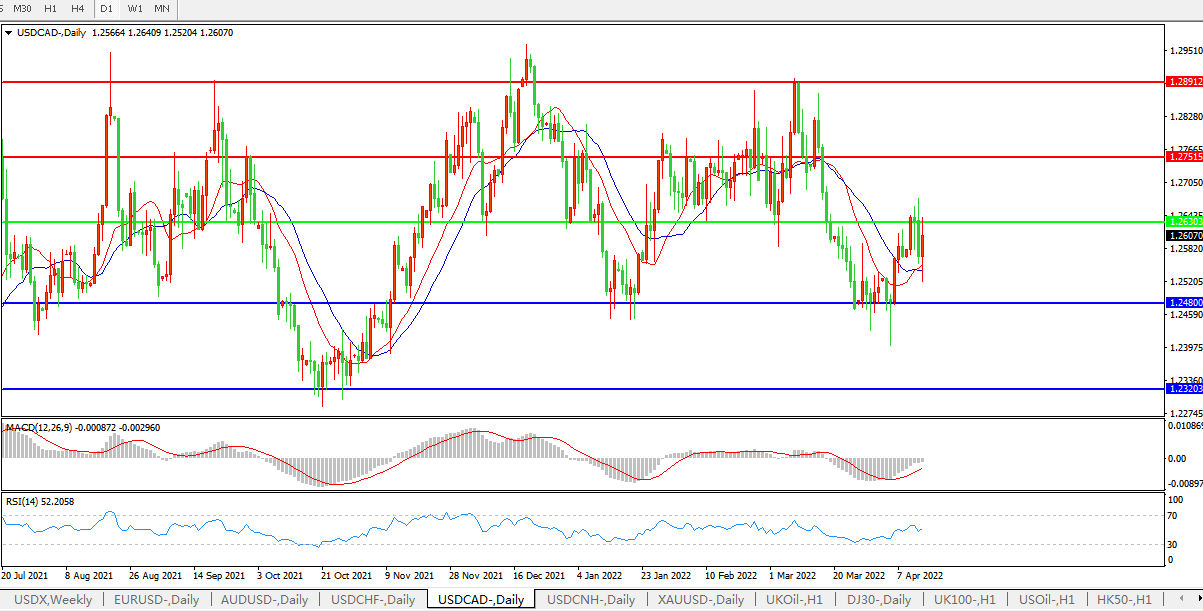Select the blue 1.24800 support price label
The image size is (1203, 611).
tap(1184, 303)
